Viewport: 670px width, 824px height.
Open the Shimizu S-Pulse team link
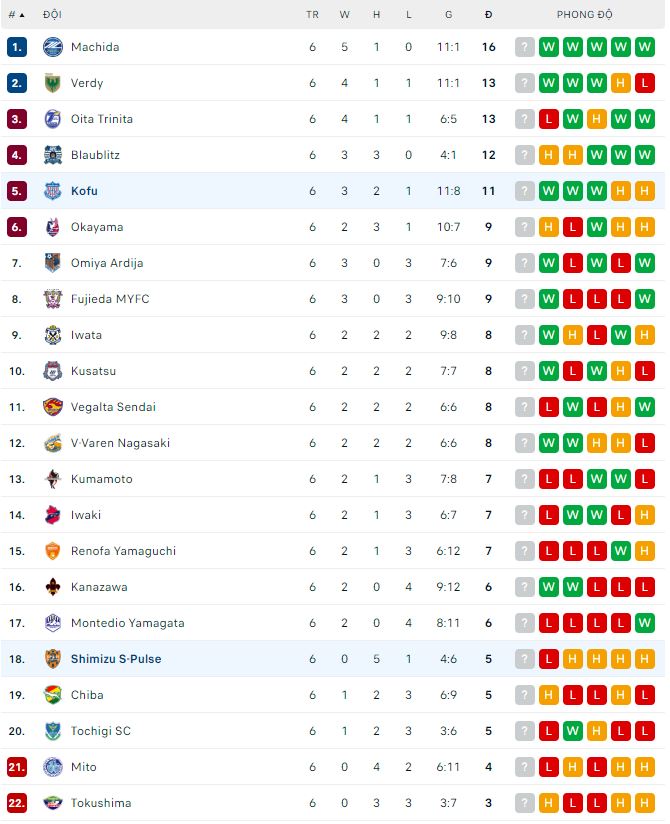(116, 659)
